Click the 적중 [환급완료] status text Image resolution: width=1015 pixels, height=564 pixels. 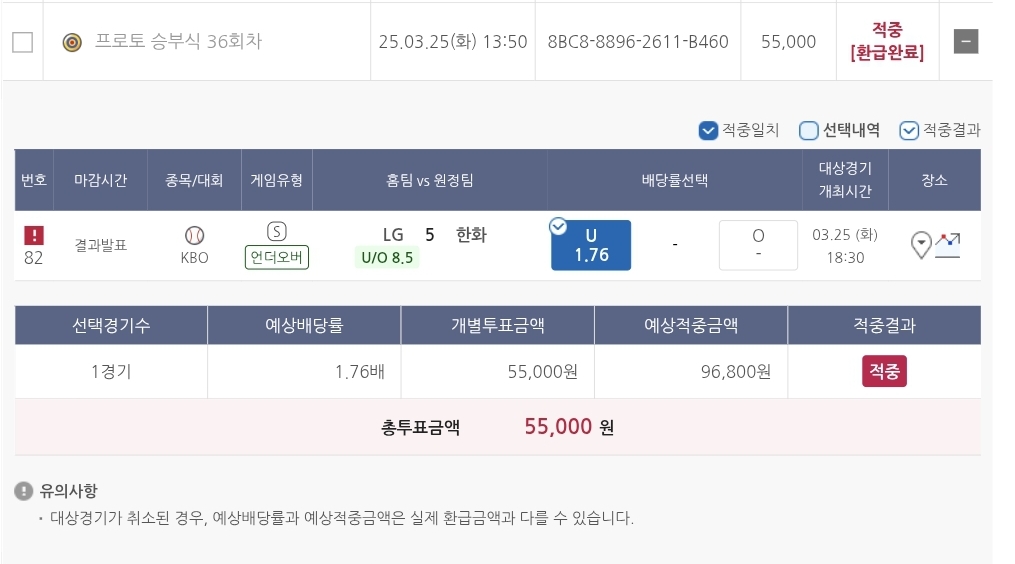887,42
